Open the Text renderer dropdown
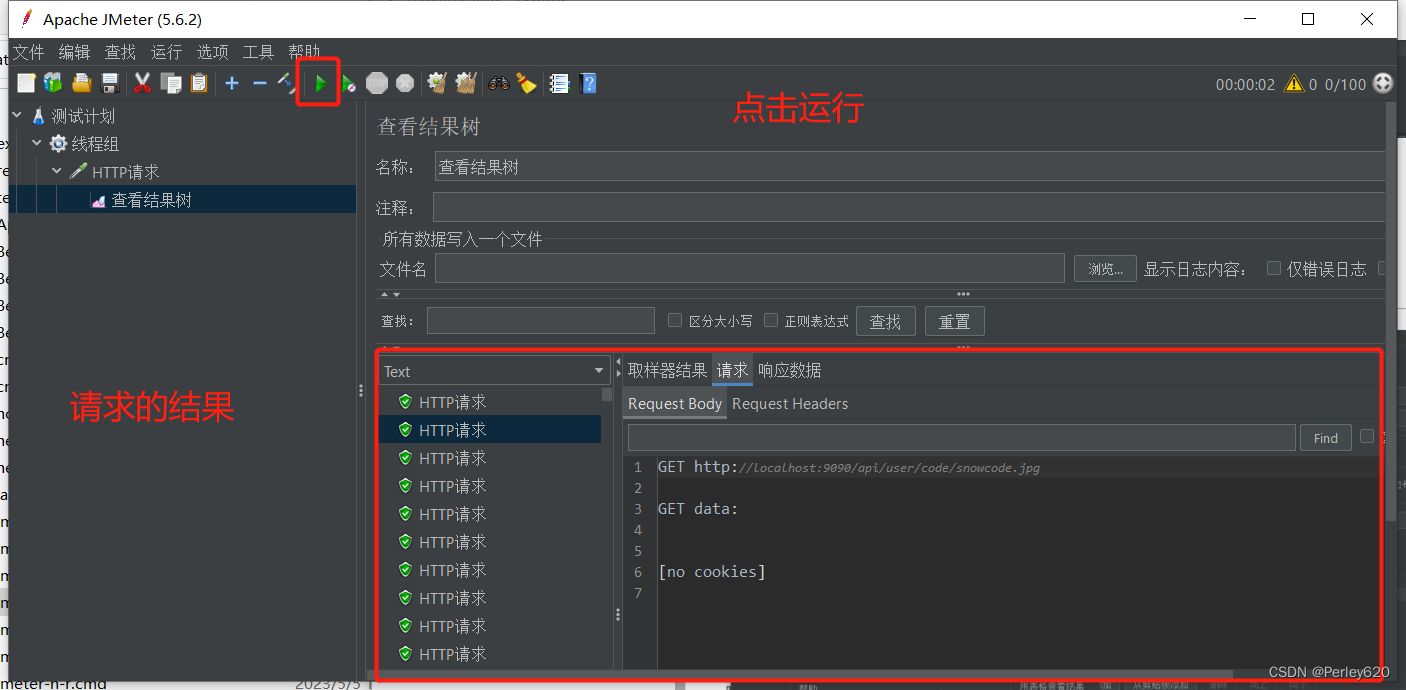Viewport: 1406px width, 690px height. [x=495, y=371]
